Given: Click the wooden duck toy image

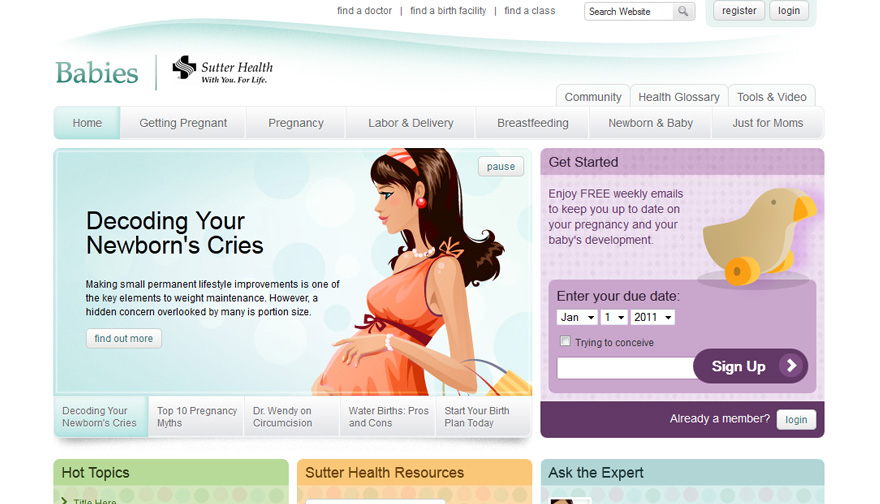Looking at the screenshot, I should click(x=757, y=236).
